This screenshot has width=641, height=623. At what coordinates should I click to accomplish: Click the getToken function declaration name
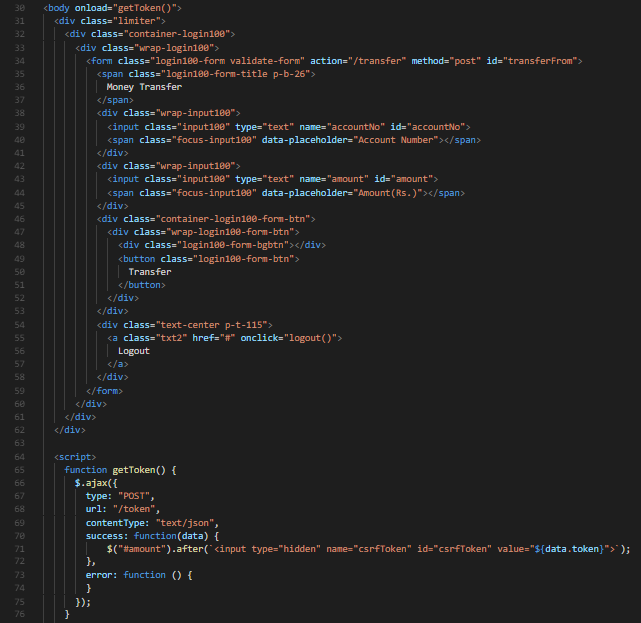click(x=134, y=470)
